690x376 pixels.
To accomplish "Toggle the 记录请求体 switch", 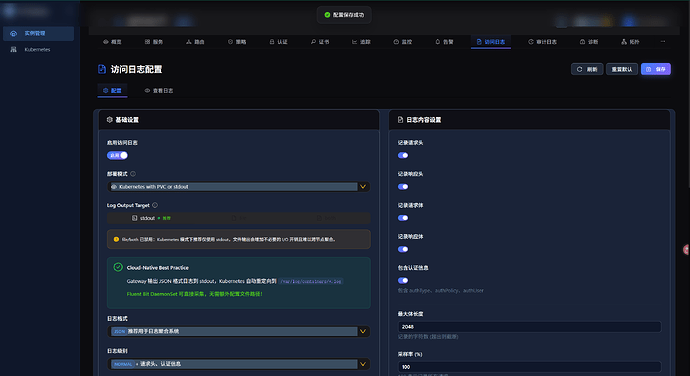I will 403,218.
